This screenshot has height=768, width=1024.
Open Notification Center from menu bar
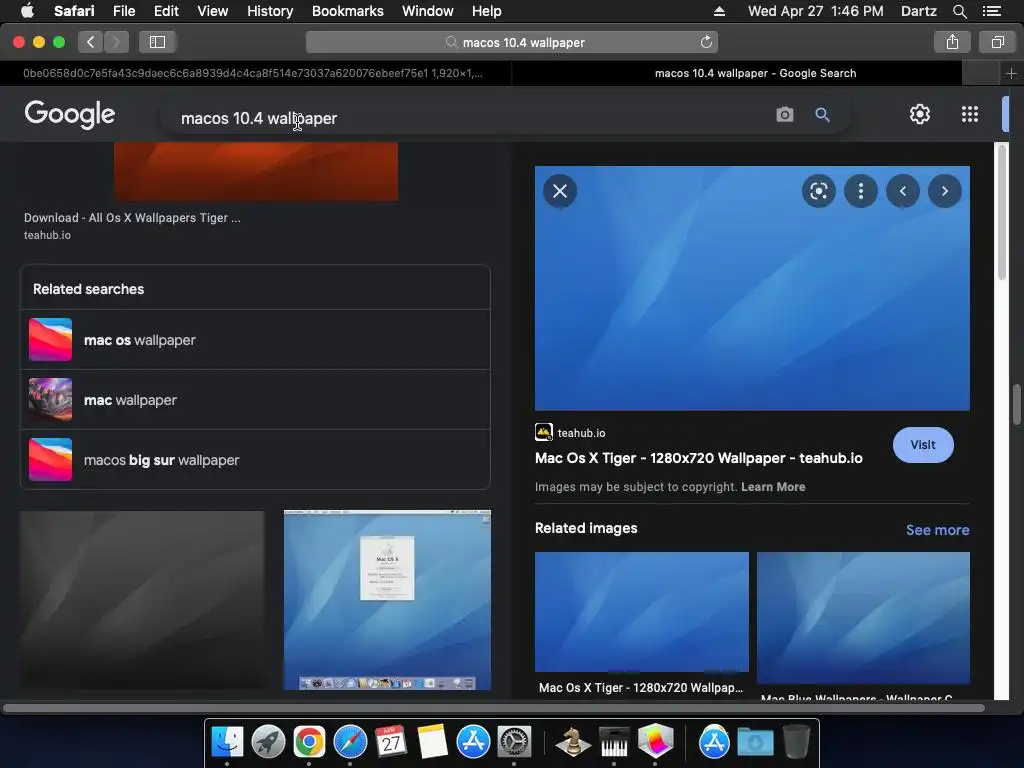point(991,11)
